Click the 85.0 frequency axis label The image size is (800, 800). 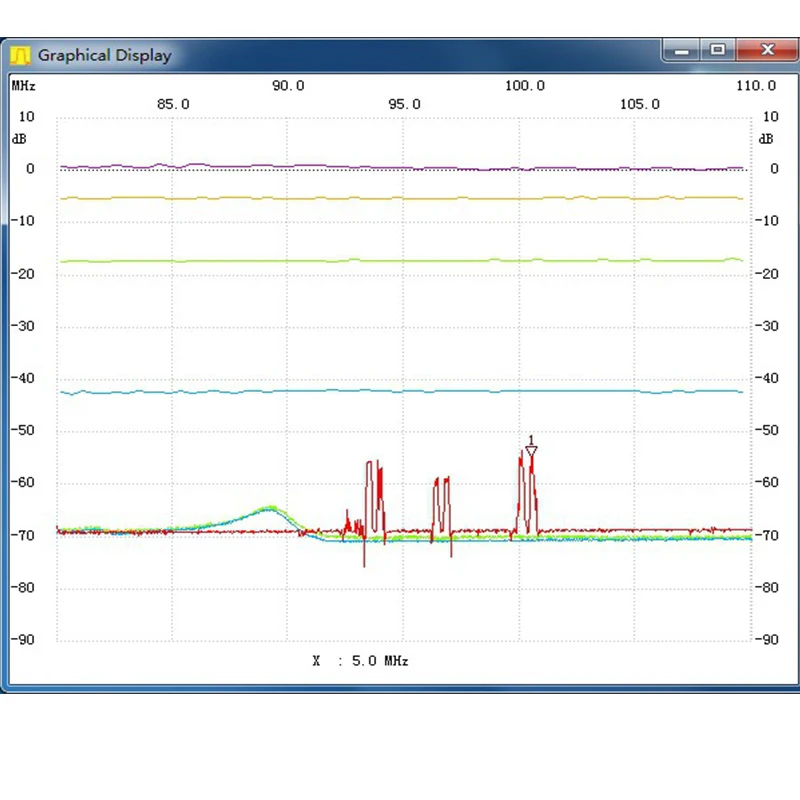pyautogui.click(x=173, y=104)
